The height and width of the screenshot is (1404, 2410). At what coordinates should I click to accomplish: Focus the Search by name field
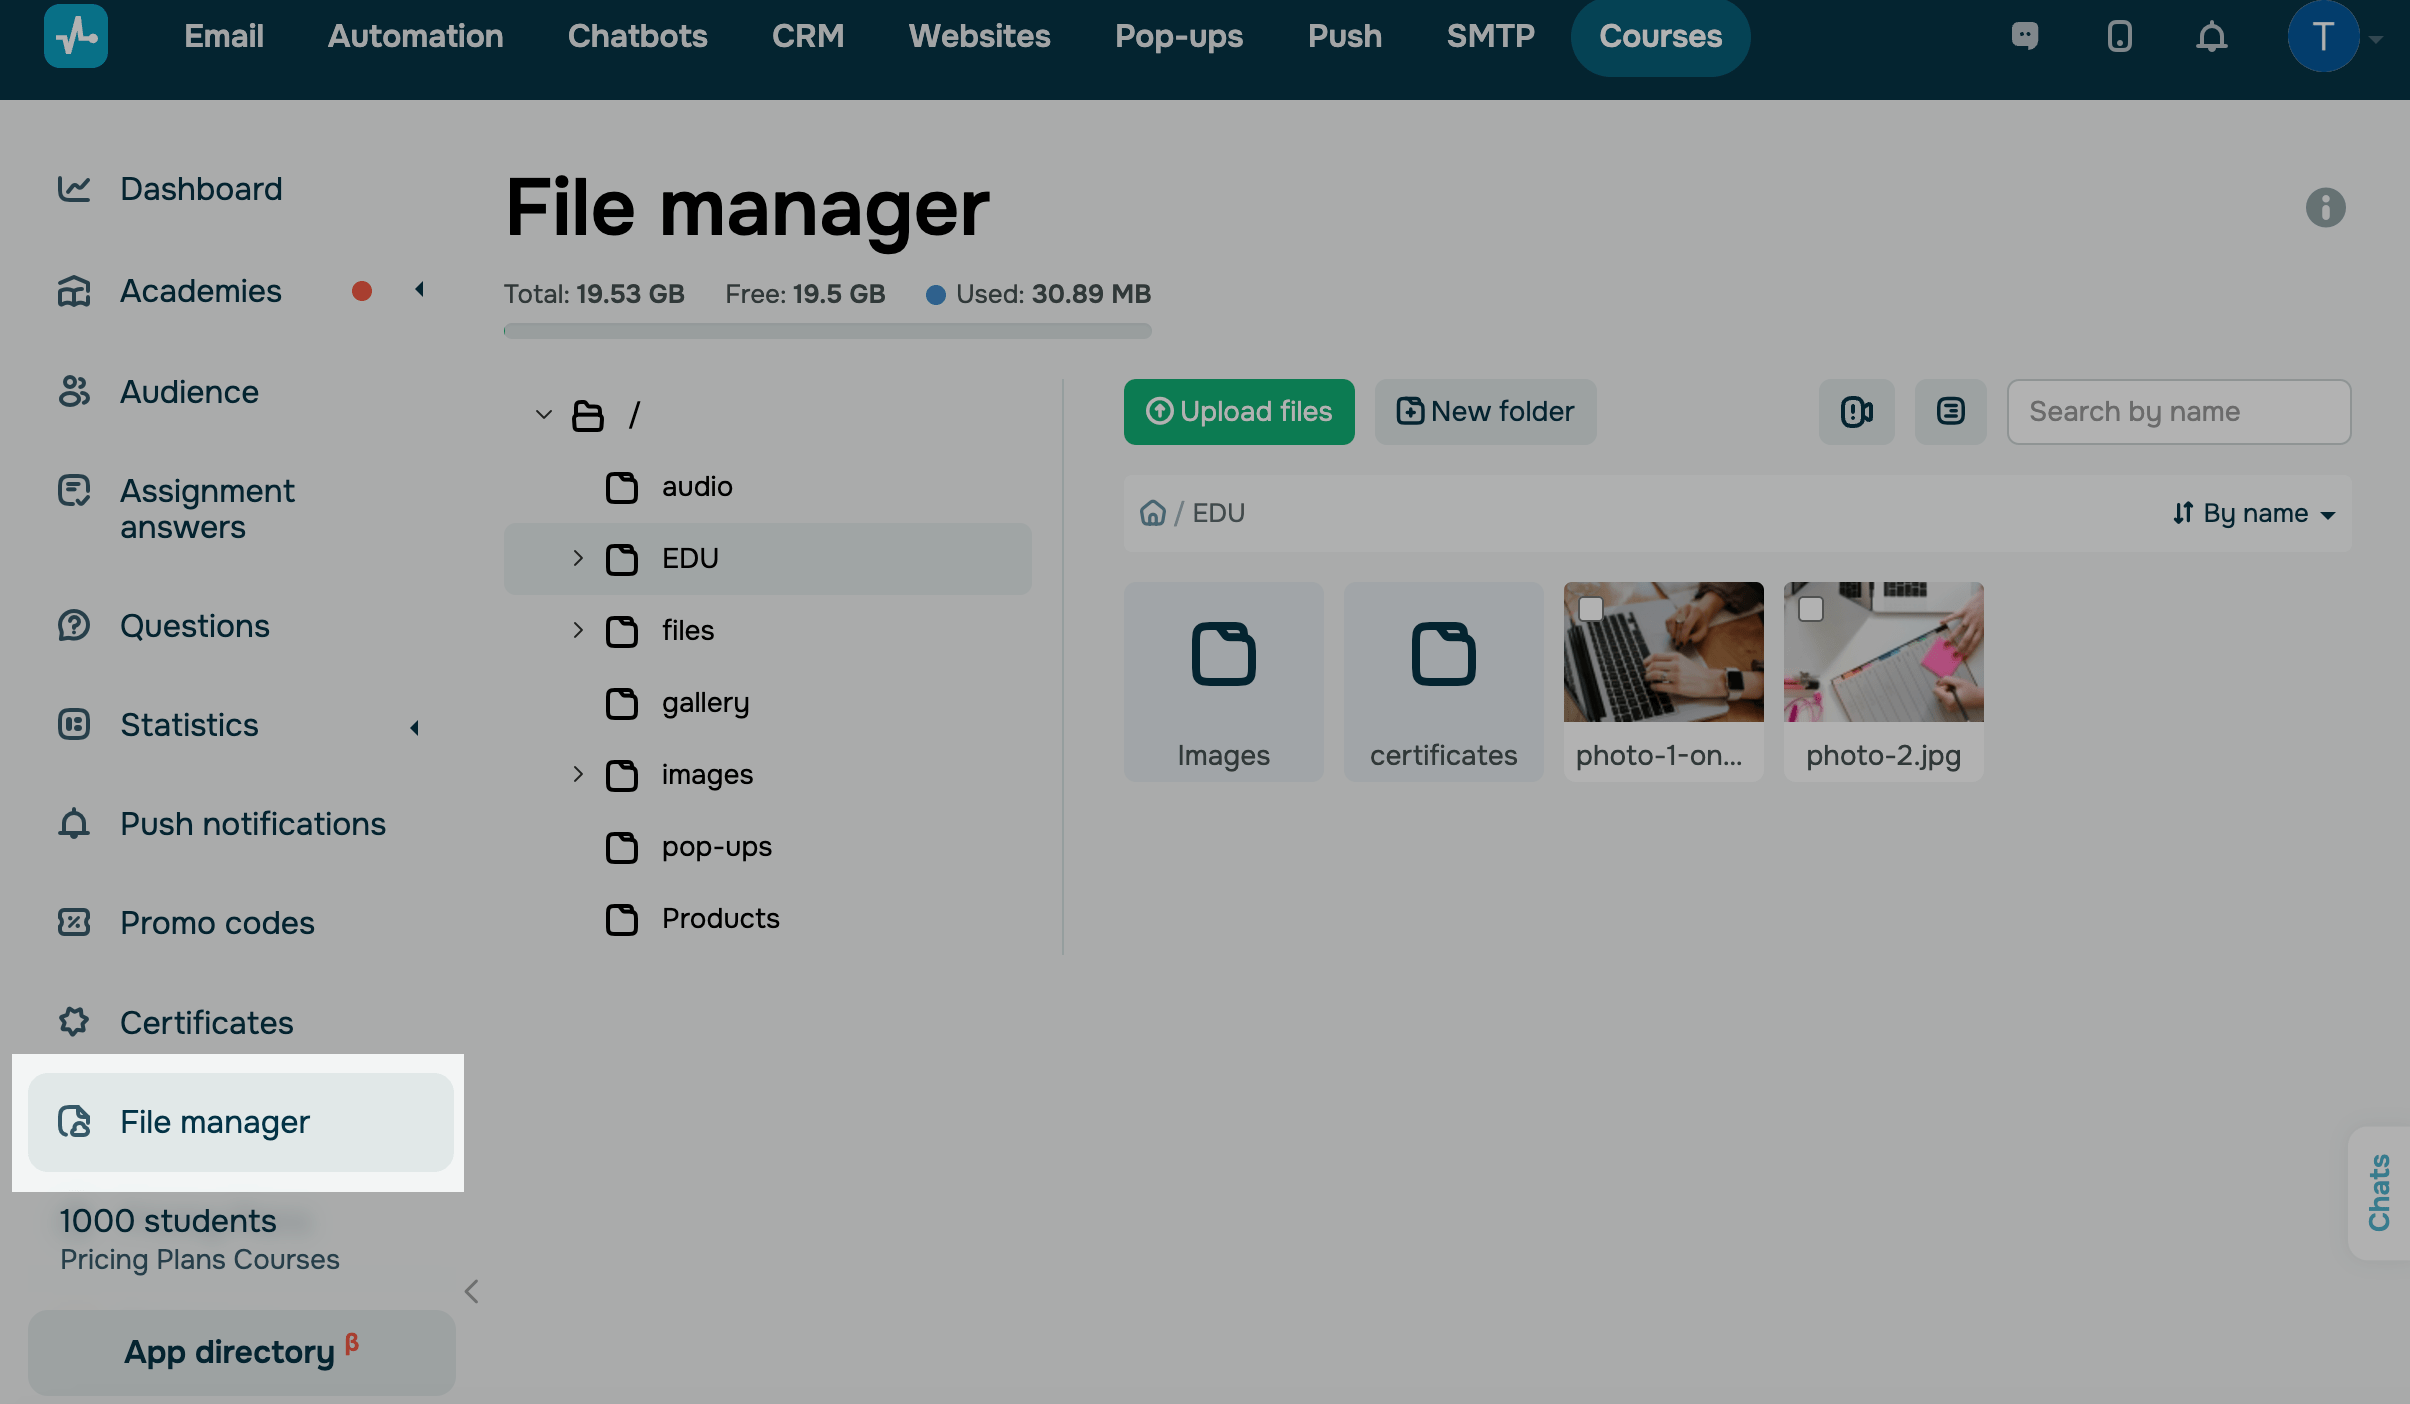click(2178, 412)
